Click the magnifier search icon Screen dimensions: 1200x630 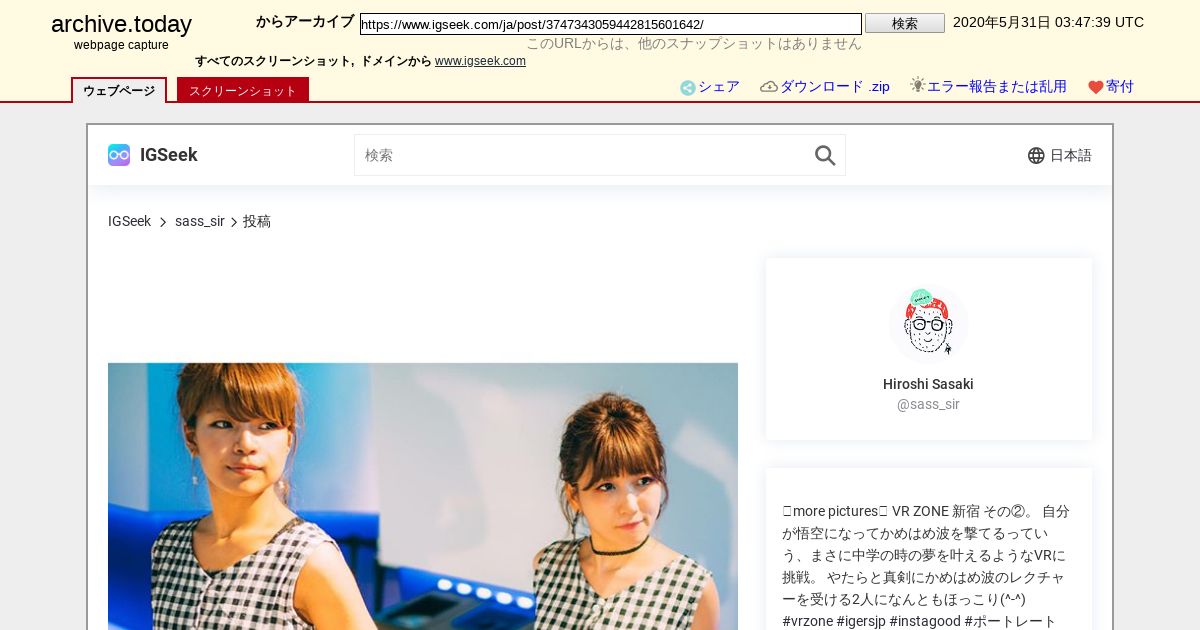point(825,155)
